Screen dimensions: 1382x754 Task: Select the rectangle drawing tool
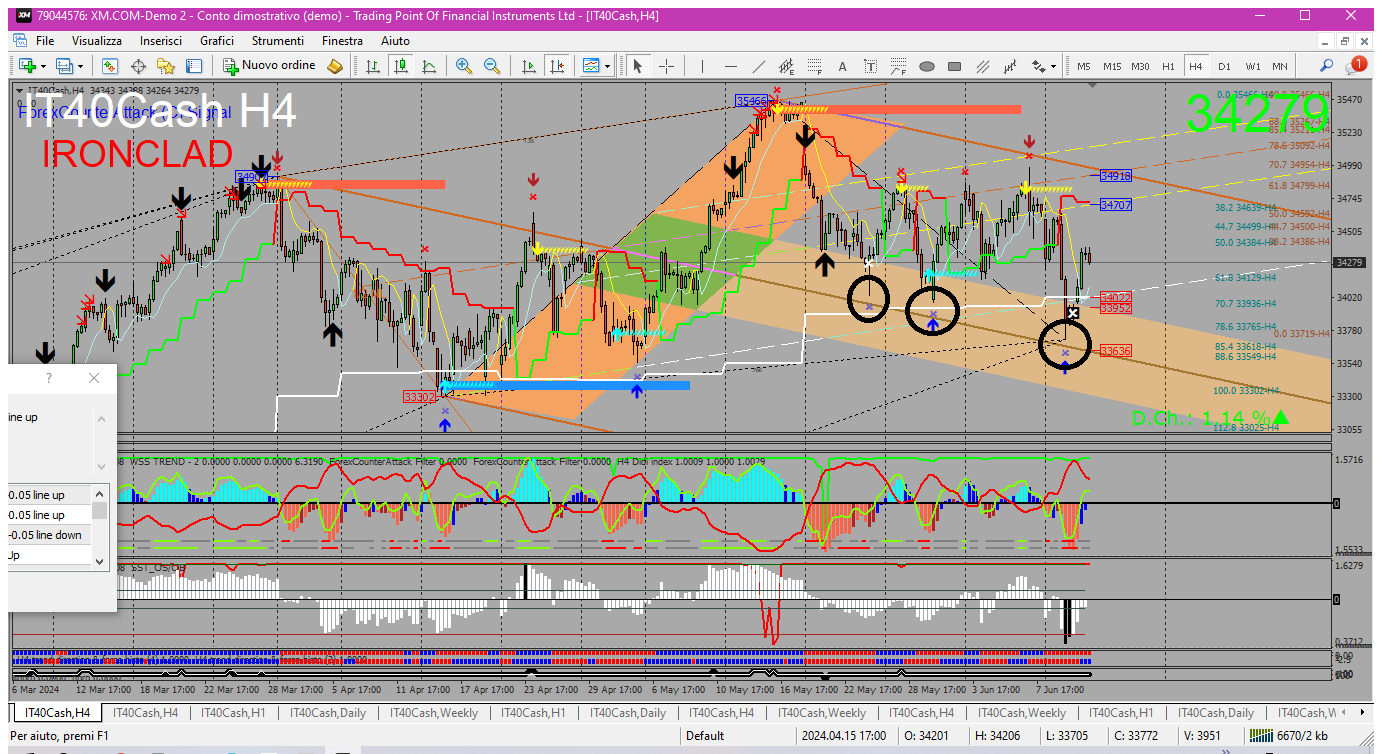955,66
